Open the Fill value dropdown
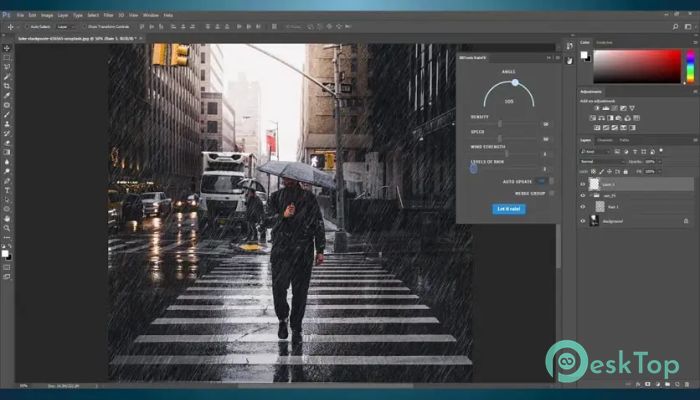 pos(660,171)
